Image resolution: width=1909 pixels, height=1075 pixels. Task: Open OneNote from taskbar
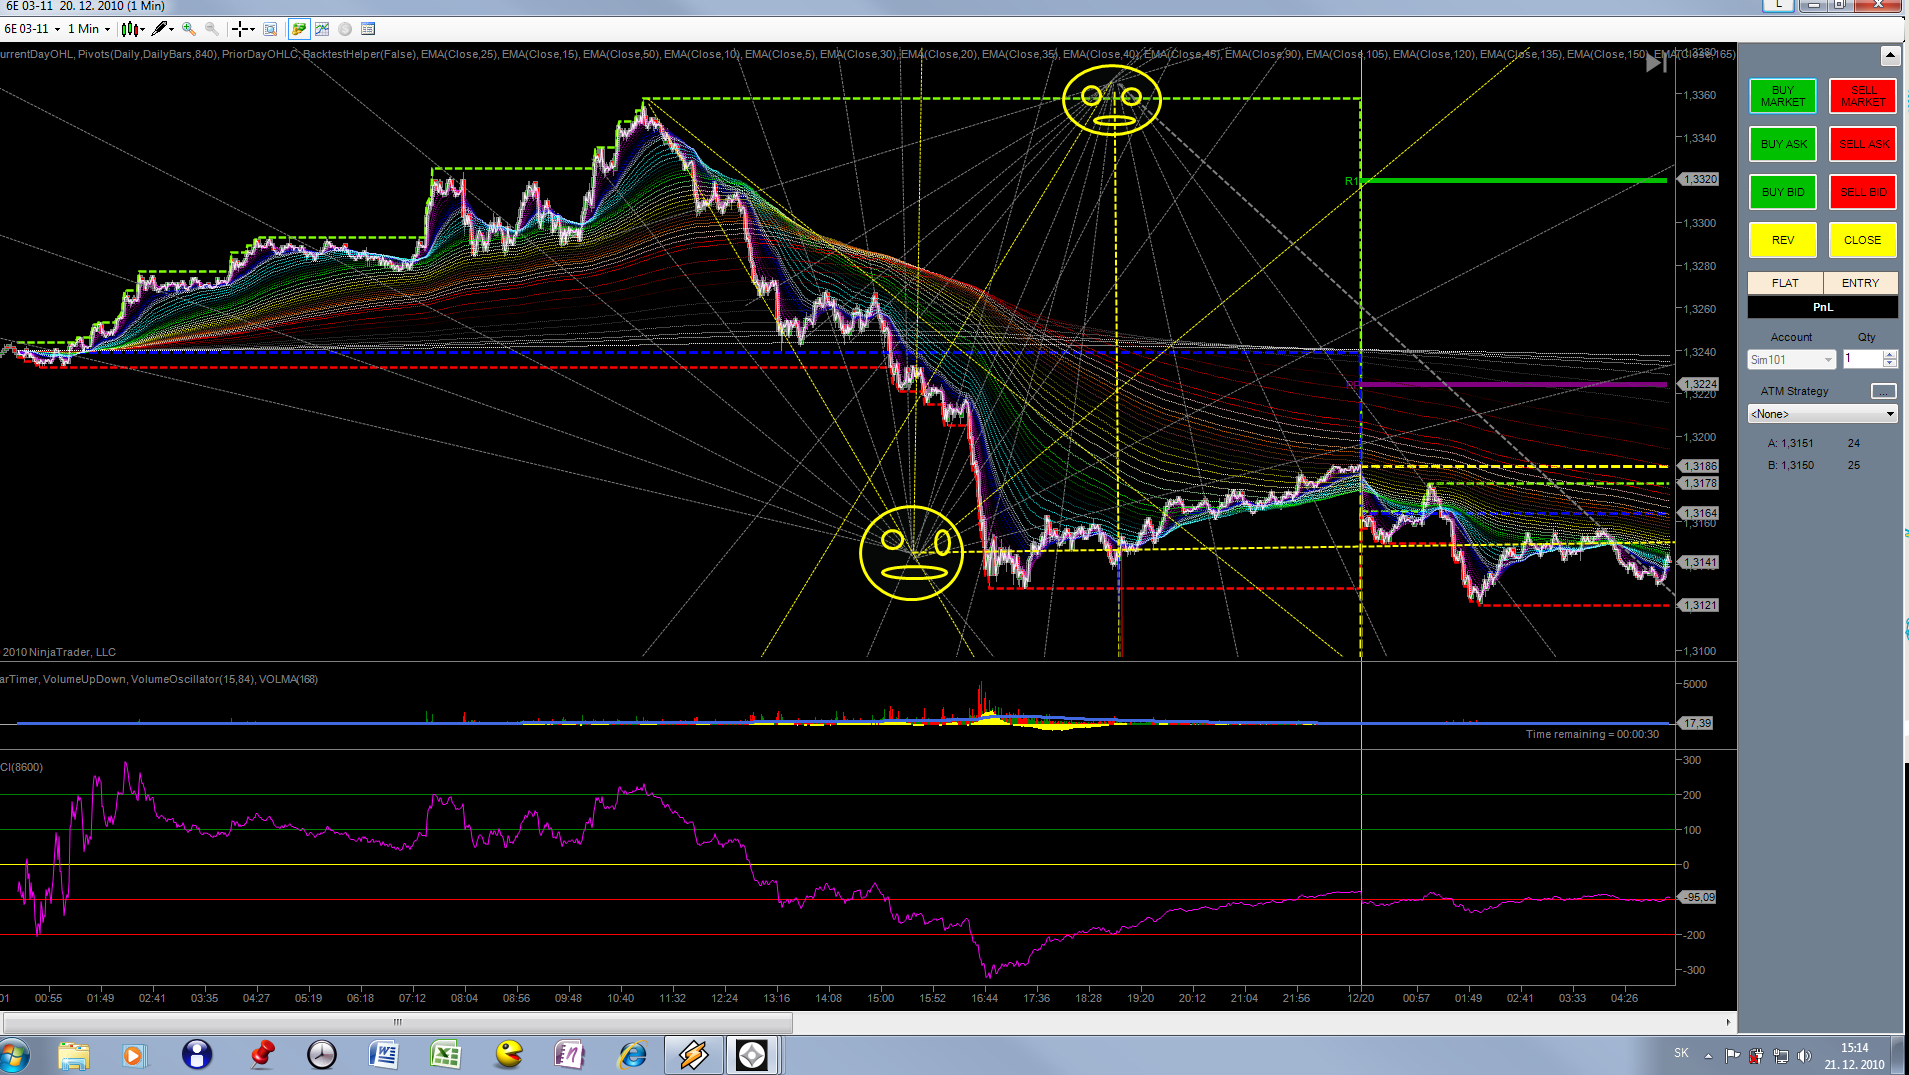[x=570, y=1055]
